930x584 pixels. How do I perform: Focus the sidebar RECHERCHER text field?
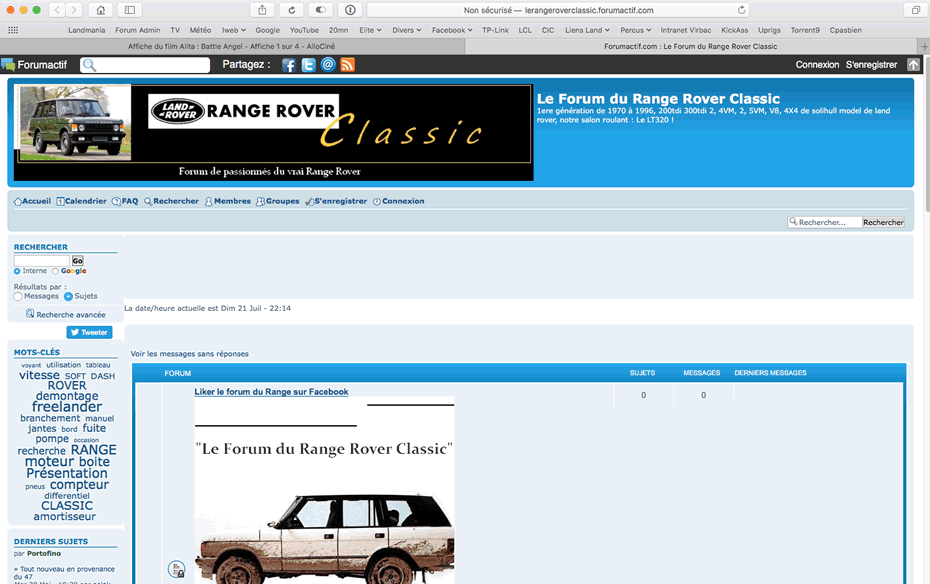pos(42,260)
